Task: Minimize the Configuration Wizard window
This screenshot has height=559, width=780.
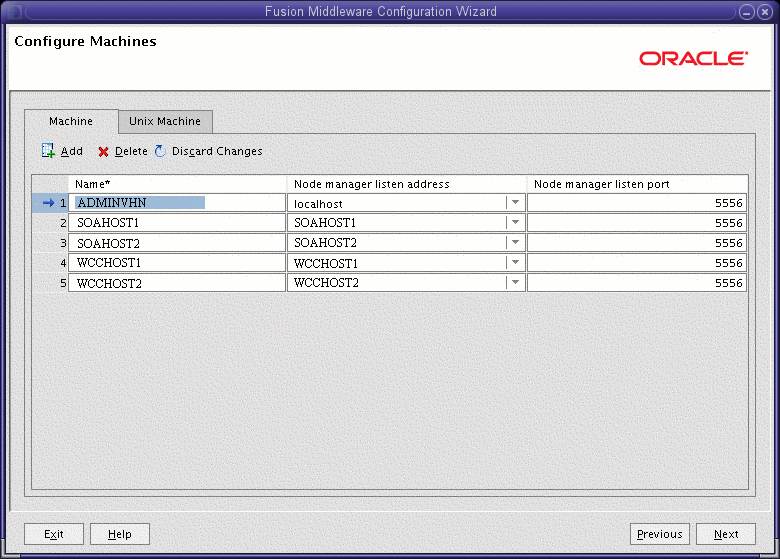Action: pos(747,12)
